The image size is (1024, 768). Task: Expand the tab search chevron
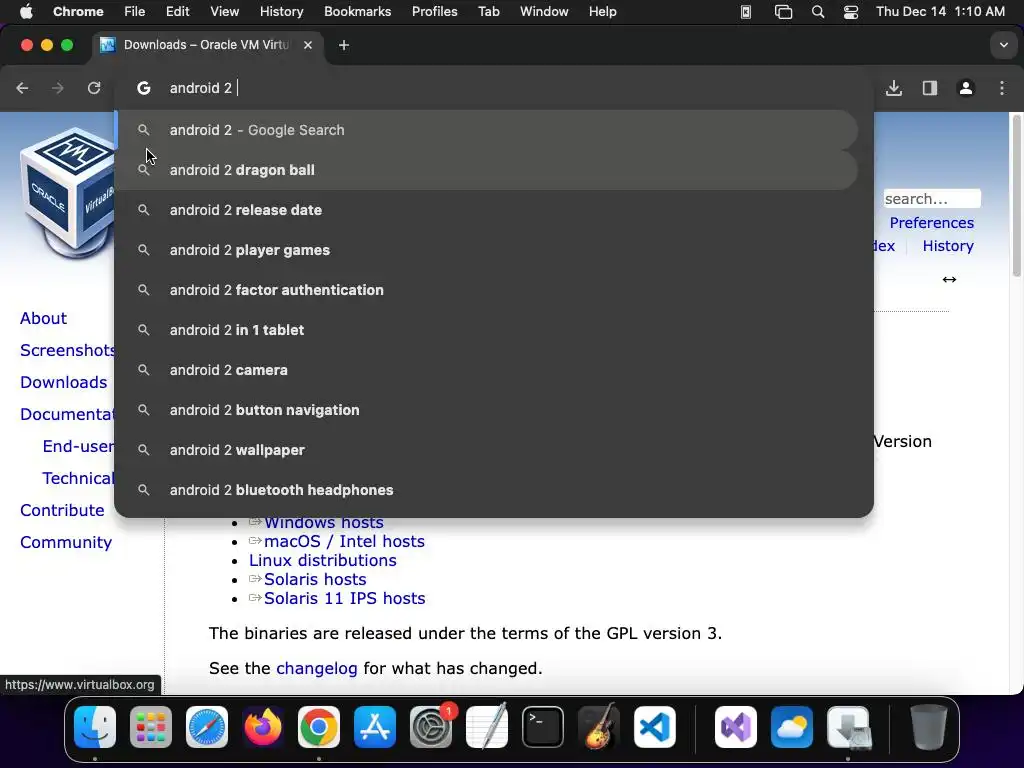pyautogui.click(x=1004, y=45)
